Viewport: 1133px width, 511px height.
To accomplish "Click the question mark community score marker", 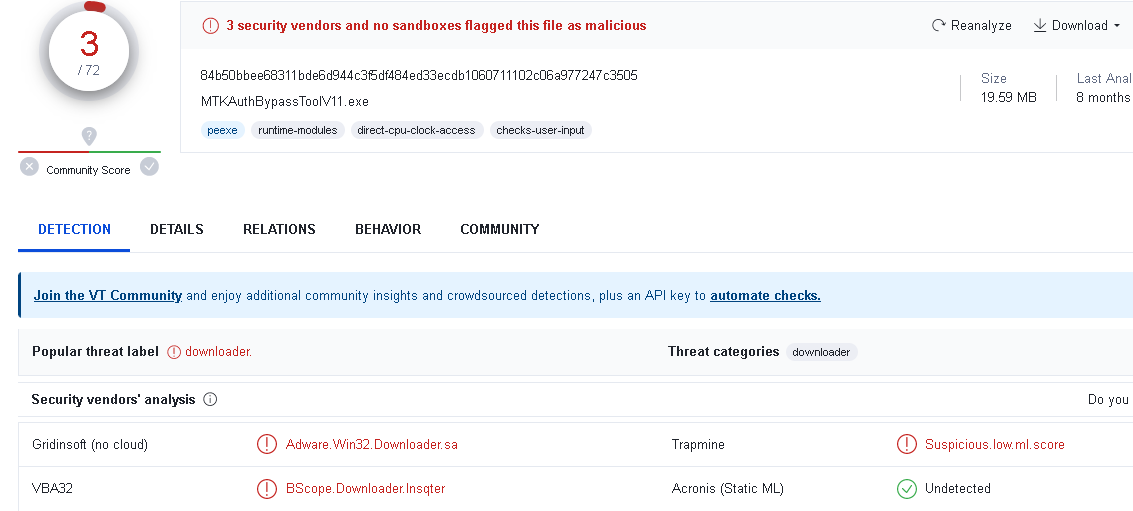I will pyautogui.click(x=89, y=135).
